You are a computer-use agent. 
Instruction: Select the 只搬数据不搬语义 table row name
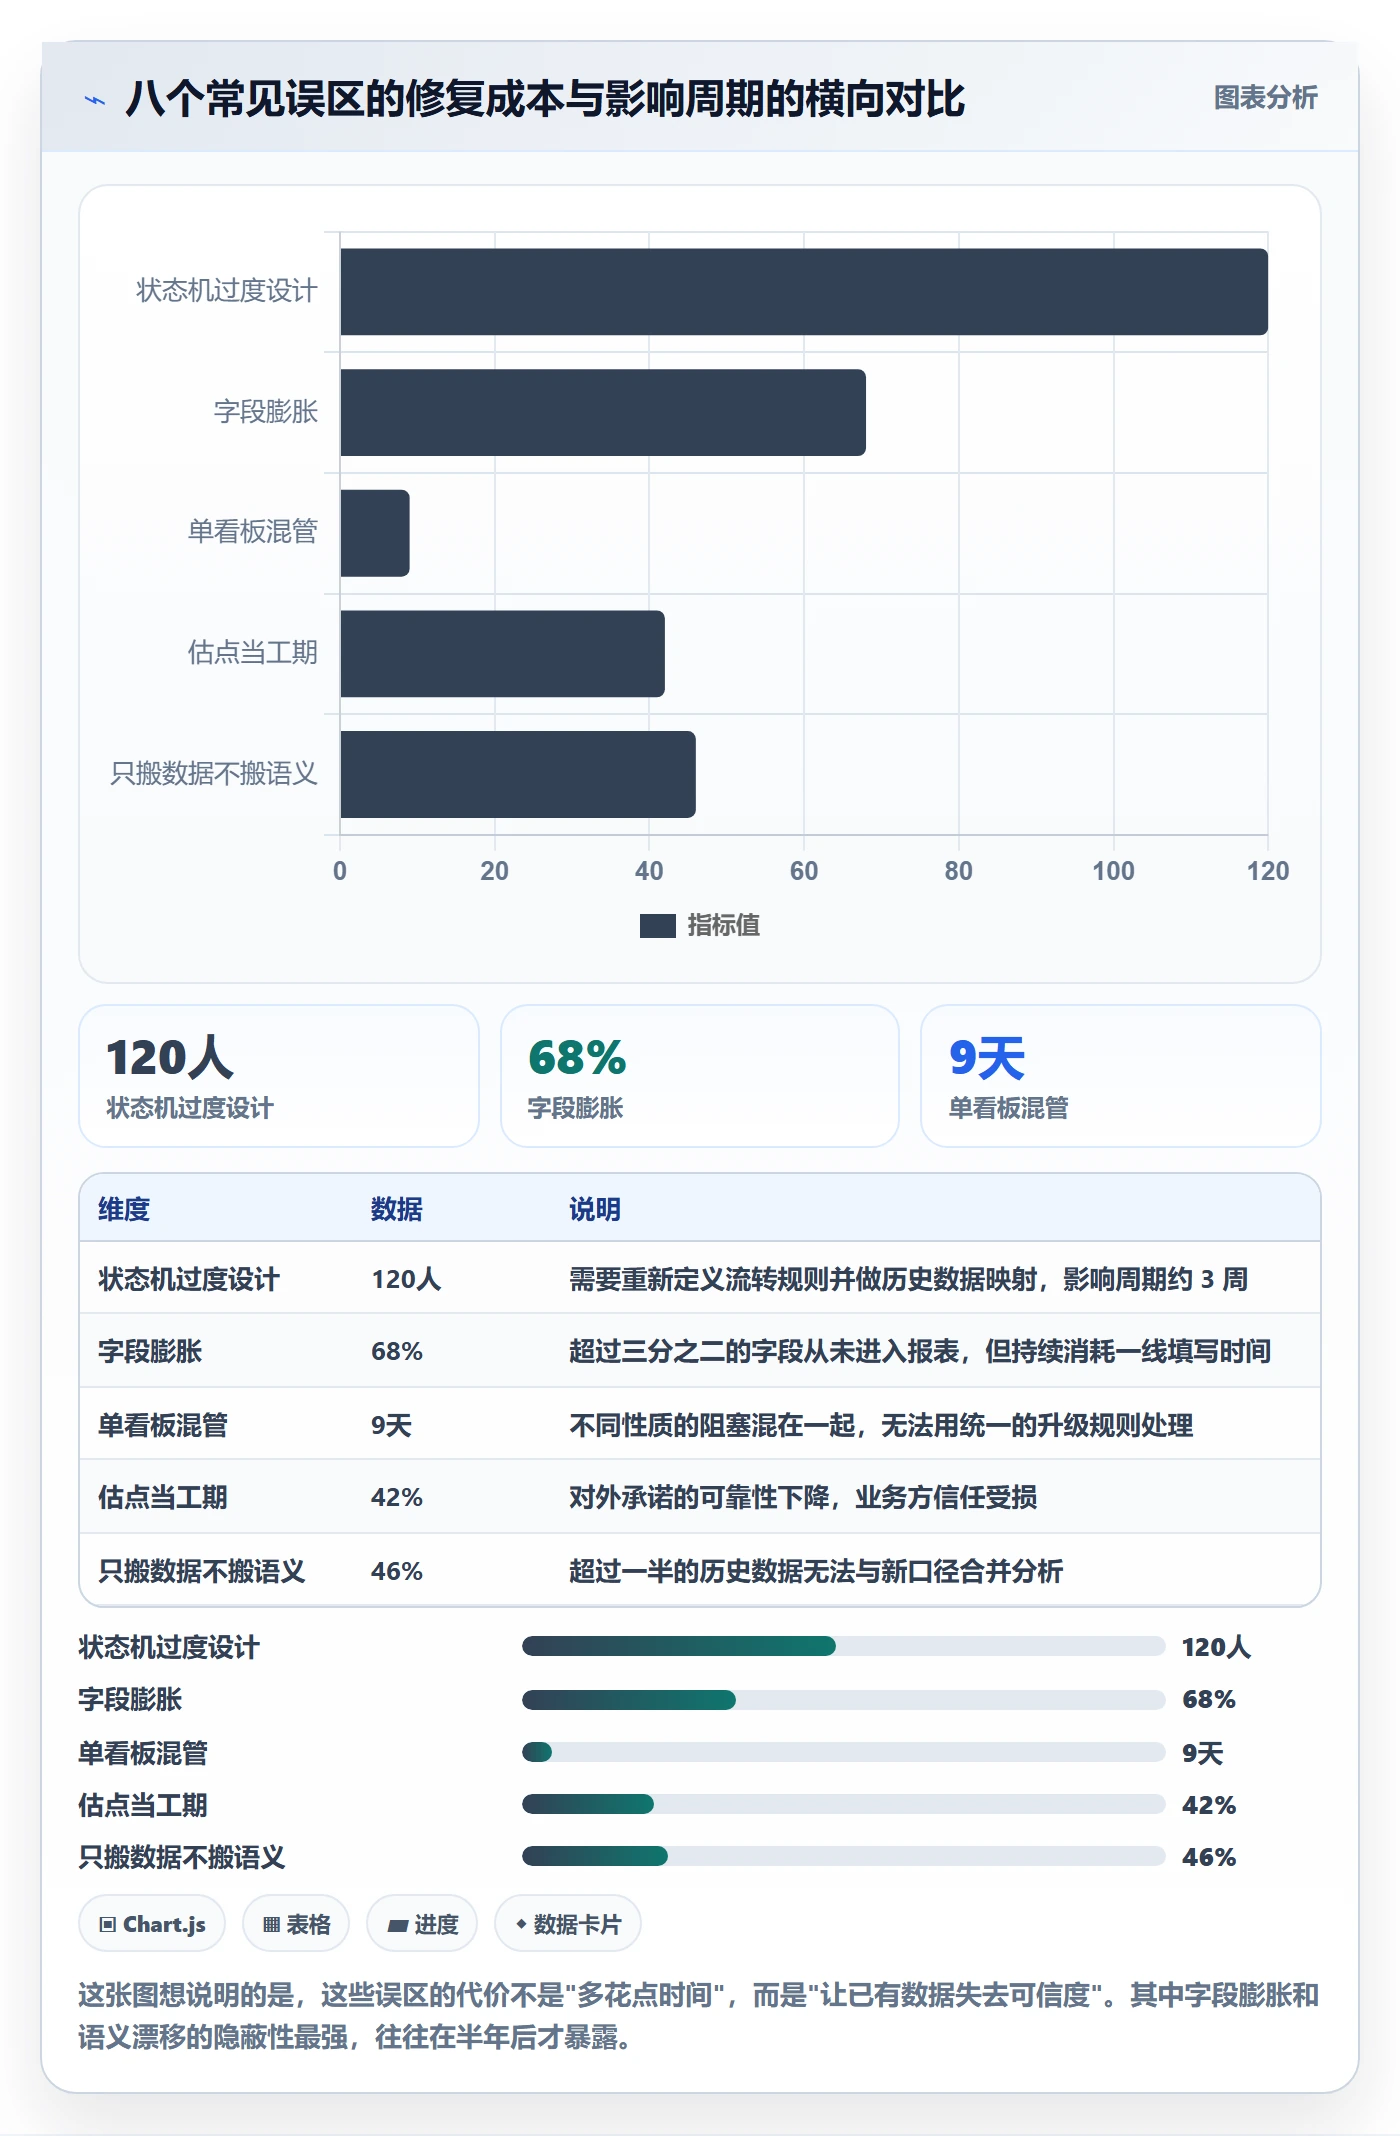point(202,1571)
